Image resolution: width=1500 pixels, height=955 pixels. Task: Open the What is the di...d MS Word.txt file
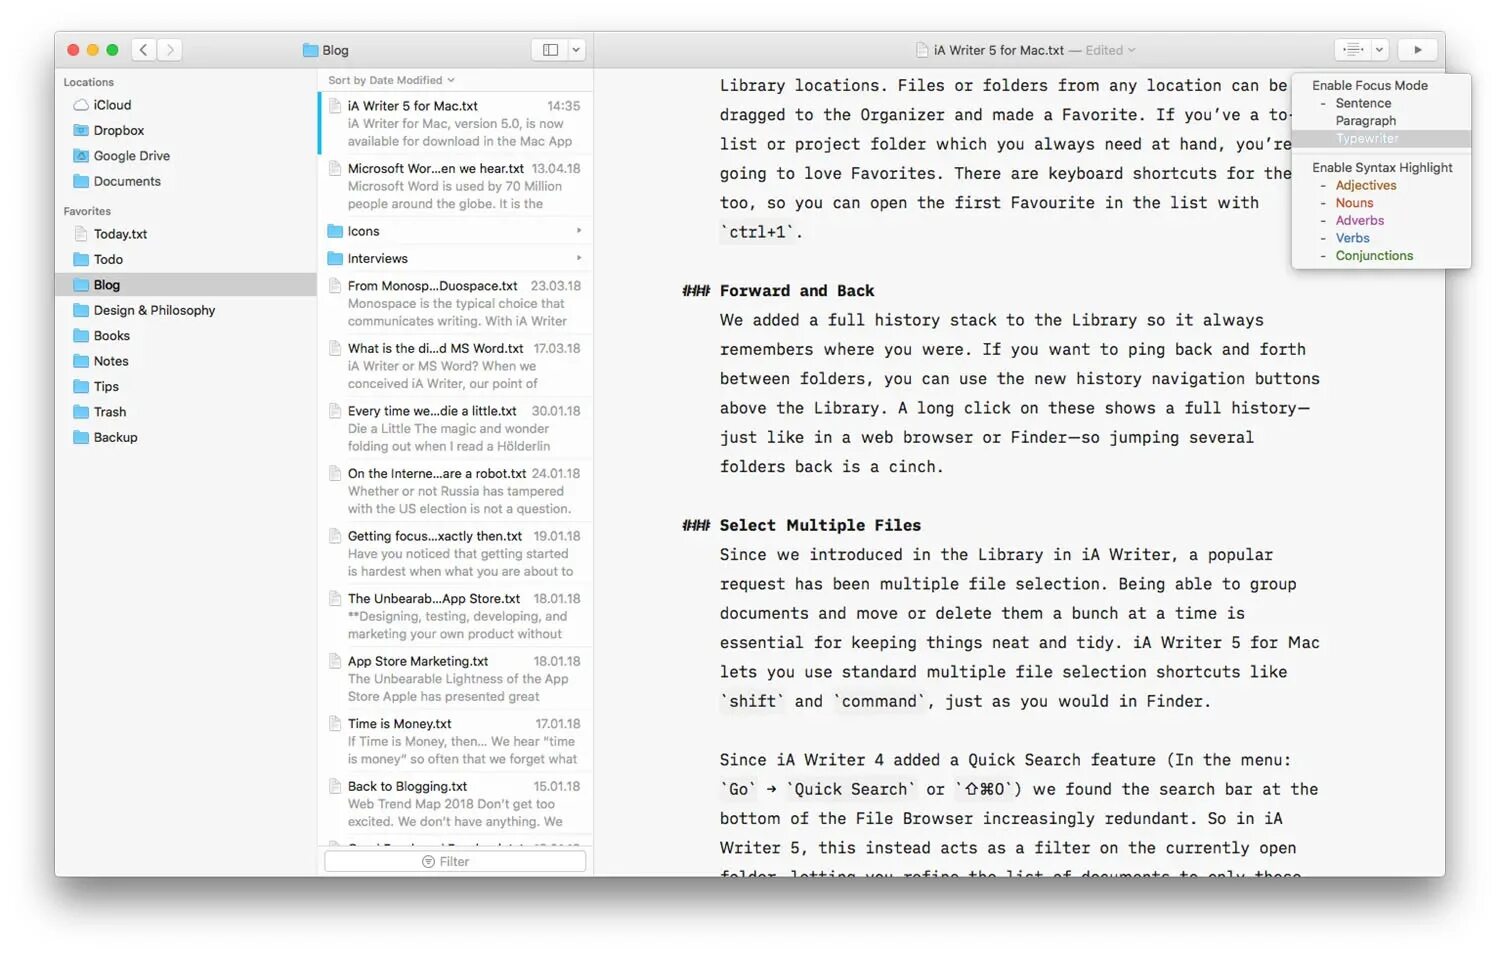tap(456, 366)
